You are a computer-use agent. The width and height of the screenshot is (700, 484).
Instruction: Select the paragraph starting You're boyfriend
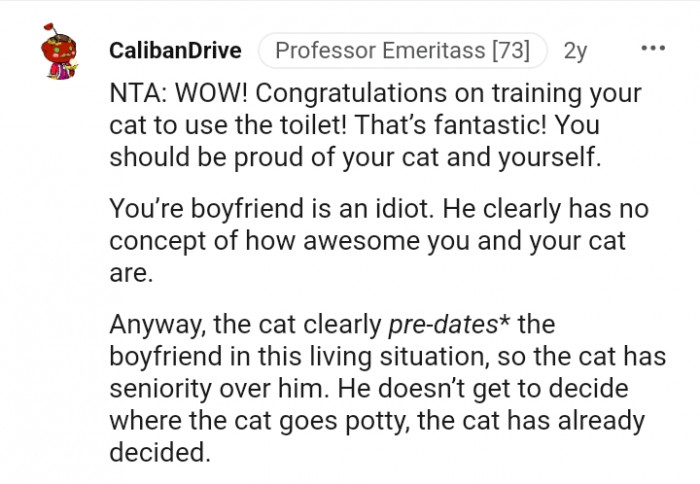(x=379, y=241)
